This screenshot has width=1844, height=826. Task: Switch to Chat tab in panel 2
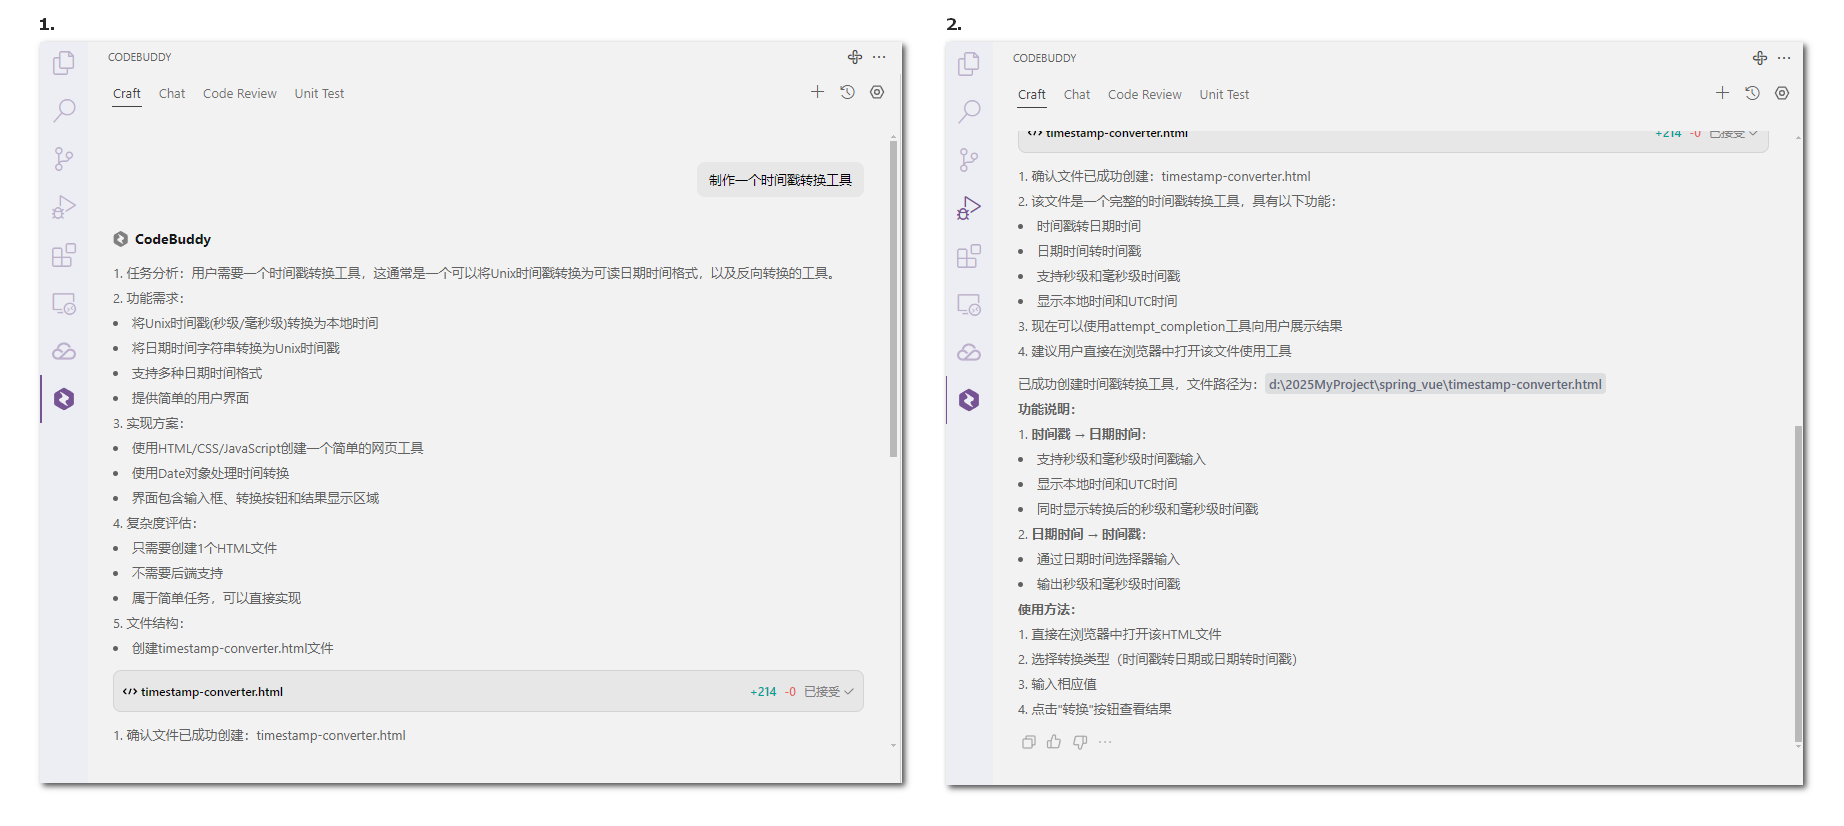pos(1077,95)
